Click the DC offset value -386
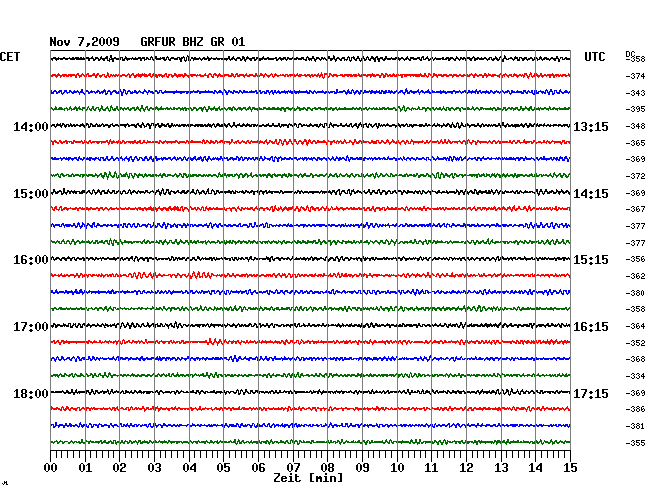Viewport: 650px width, 494px height. pyautogui.click(x=635, y=409)
